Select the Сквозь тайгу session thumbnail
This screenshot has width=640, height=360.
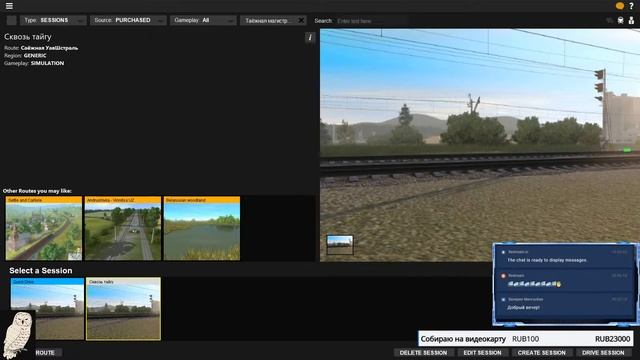coord(123,309)
